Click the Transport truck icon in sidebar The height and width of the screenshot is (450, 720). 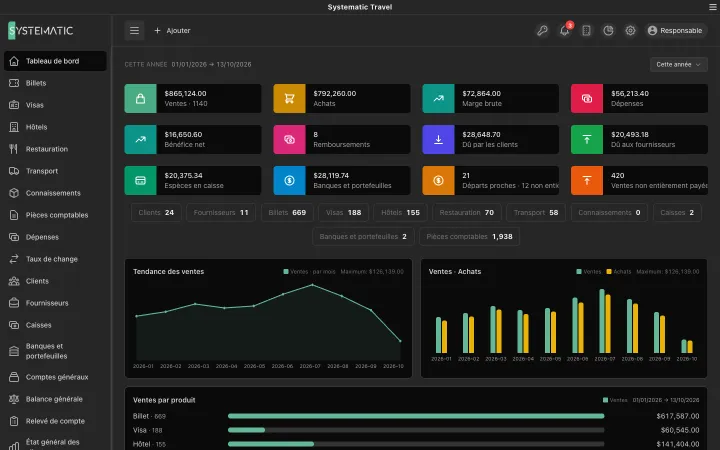coord(14,171)
